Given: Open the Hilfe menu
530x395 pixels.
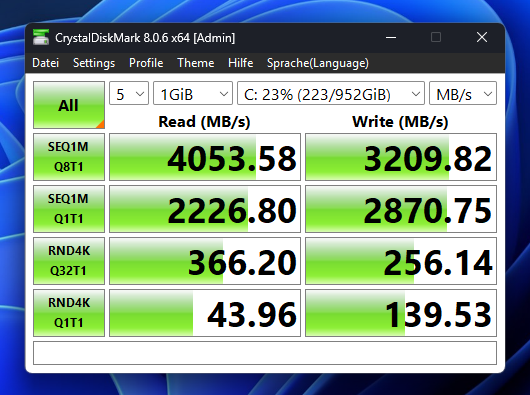Looking at the screenshot, I should pos(241,63).
